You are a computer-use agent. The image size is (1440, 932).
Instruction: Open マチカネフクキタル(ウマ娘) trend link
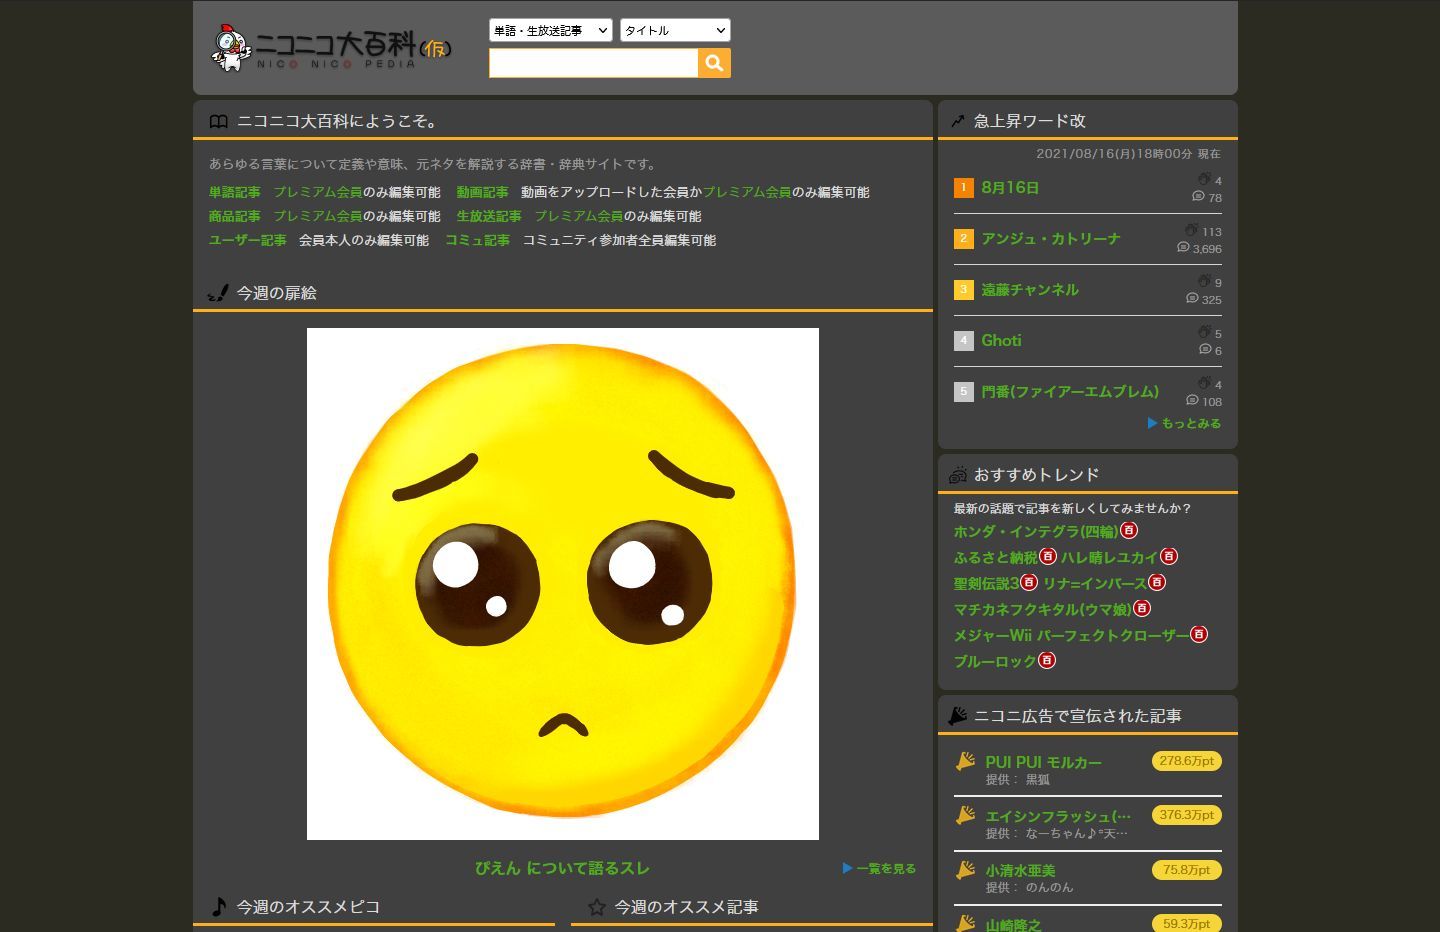pyautogui.click(x=1043, y=609)
